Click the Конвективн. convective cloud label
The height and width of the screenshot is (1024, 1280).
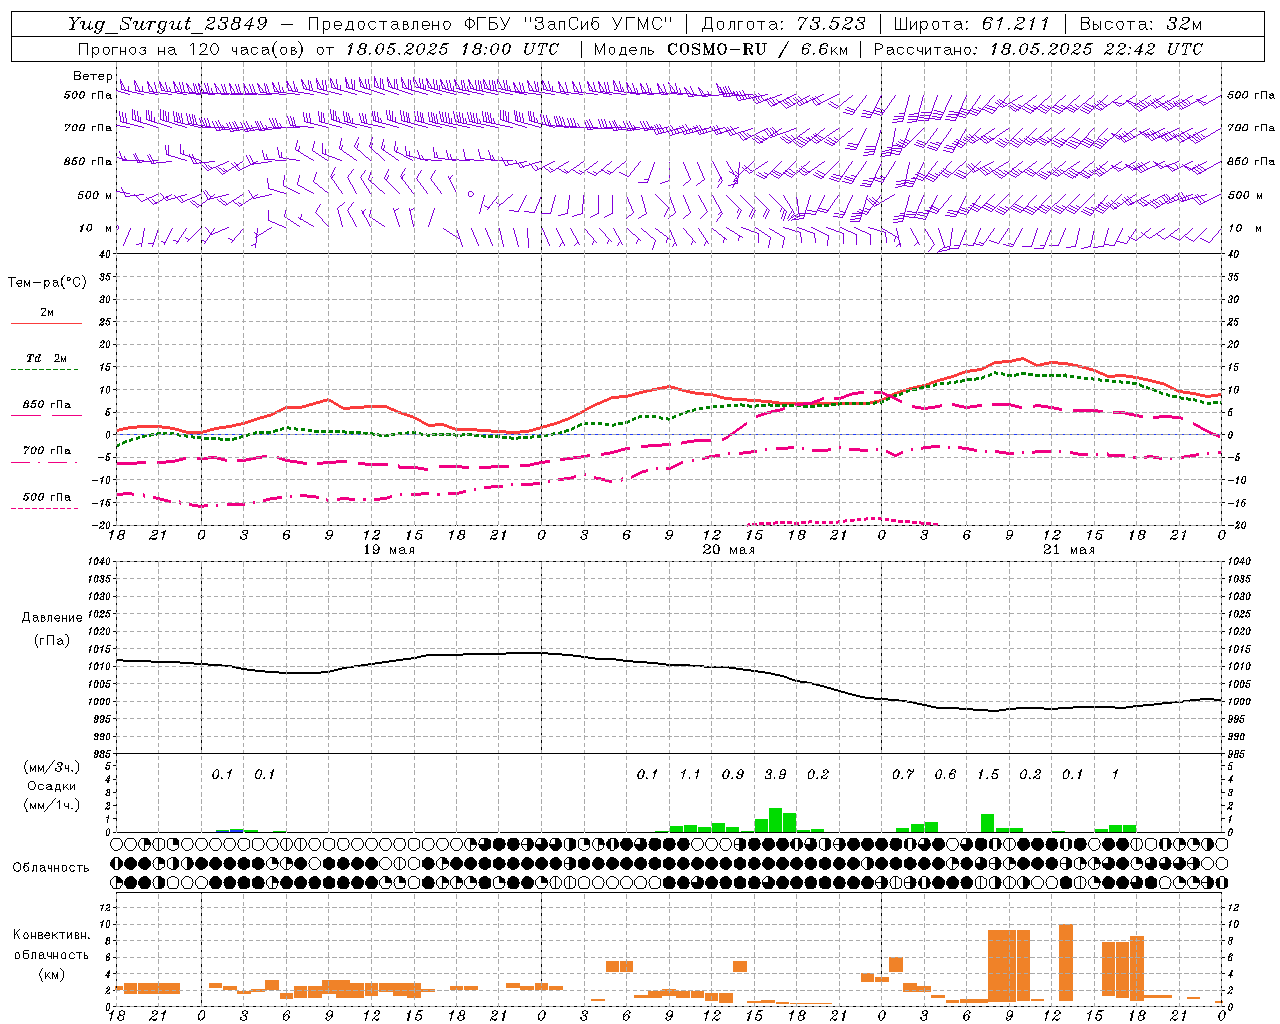coord(52,935)
